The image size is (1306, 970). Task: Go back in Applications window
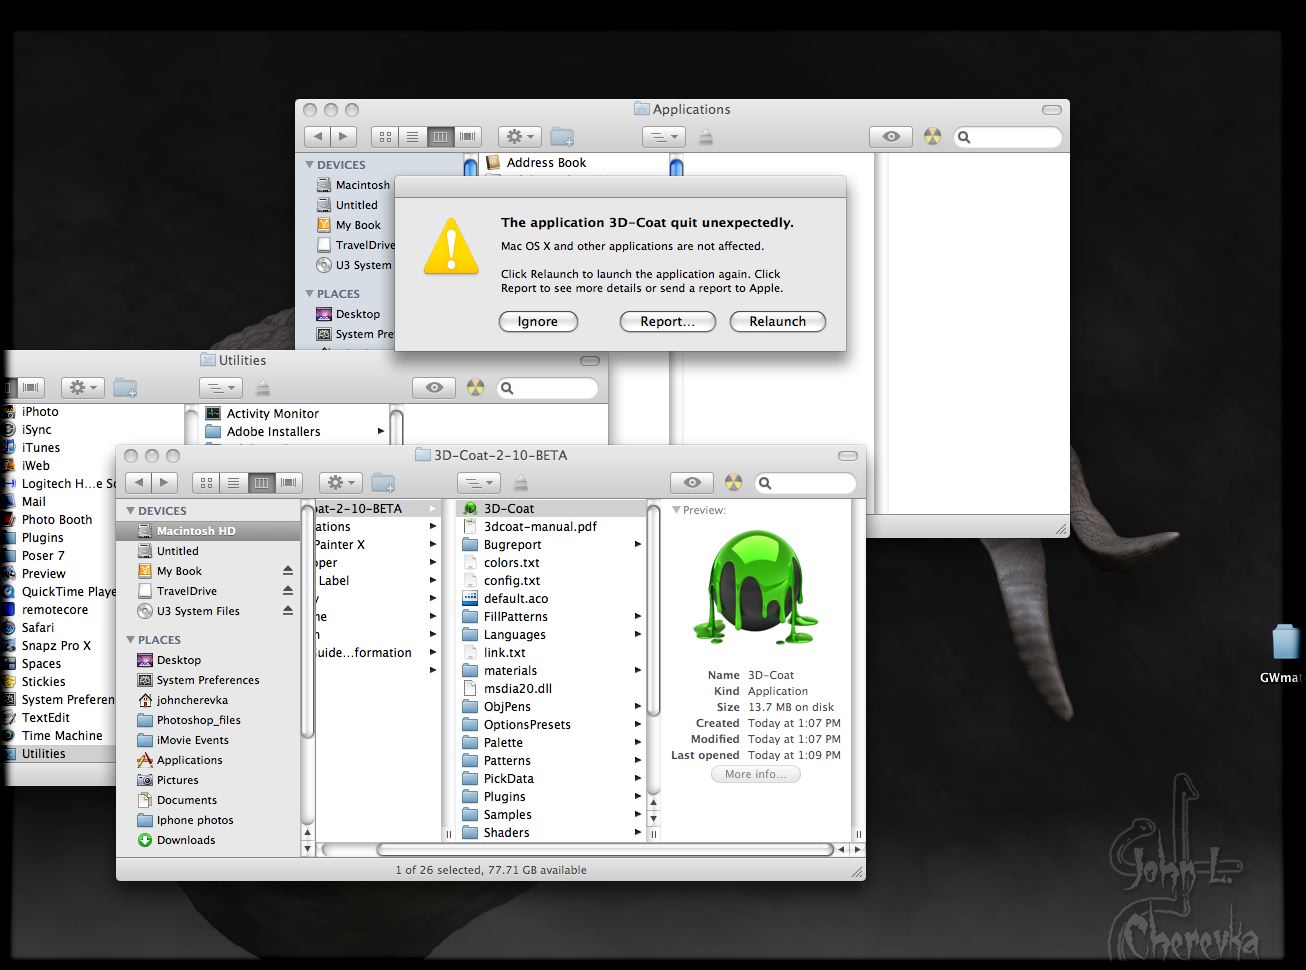pos(318,137)
